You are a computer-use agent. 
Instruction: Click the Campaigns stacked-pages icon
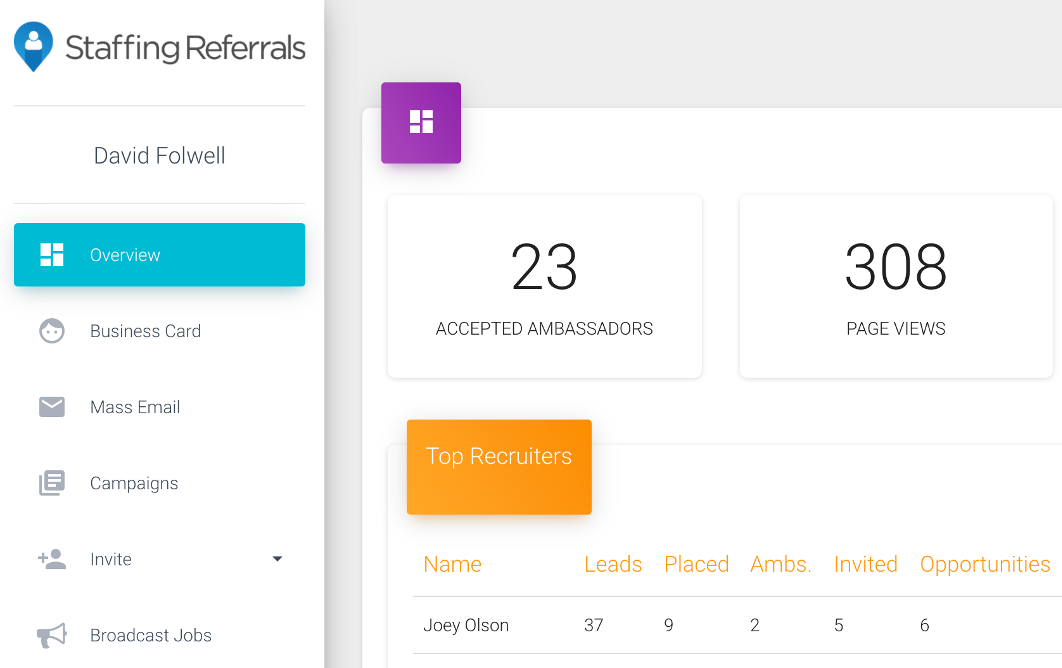click(51, 483)
